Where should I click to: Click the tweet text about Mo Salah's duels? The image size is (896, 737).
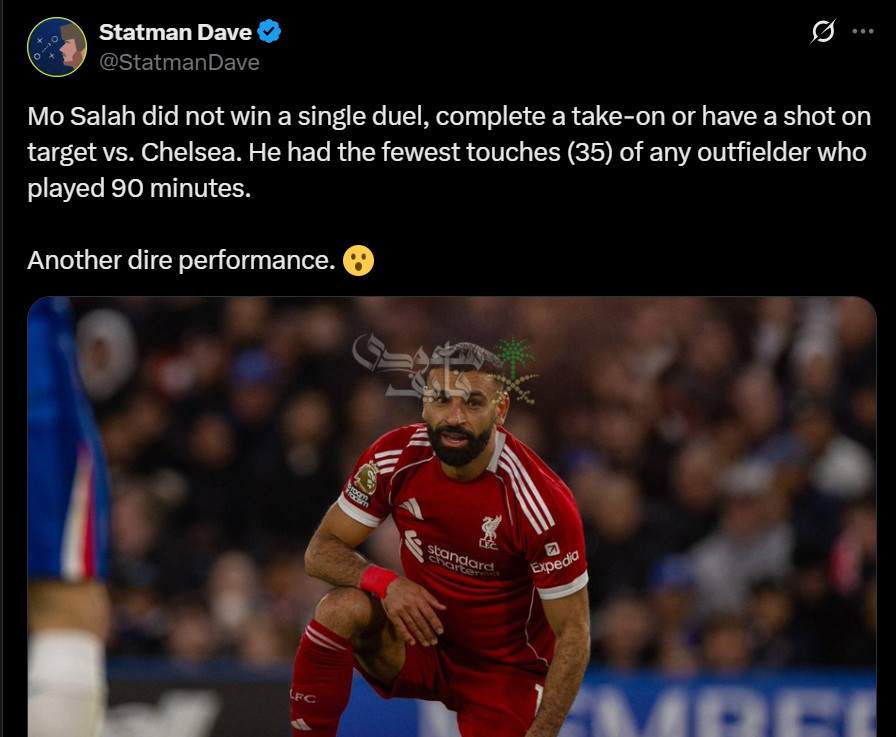(x=449, y=152)
